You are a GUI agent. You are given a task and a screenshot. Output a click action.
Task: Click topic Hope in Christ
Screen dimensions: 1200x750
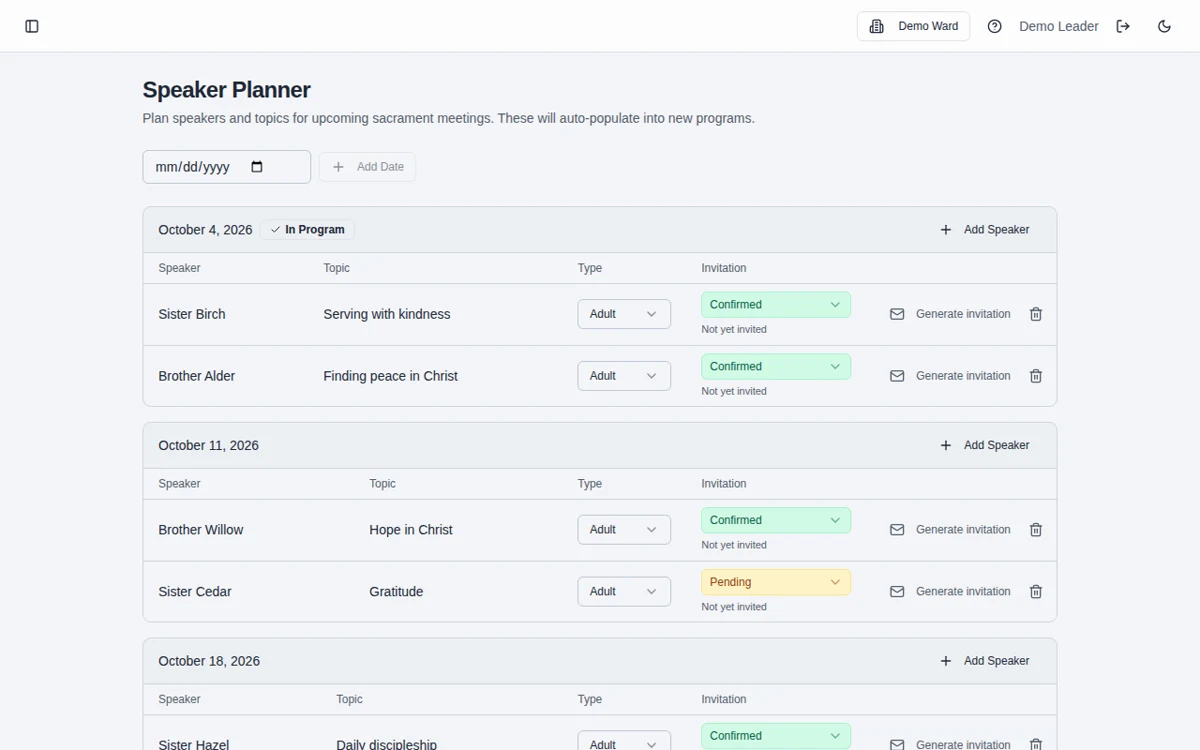point(411,530)
